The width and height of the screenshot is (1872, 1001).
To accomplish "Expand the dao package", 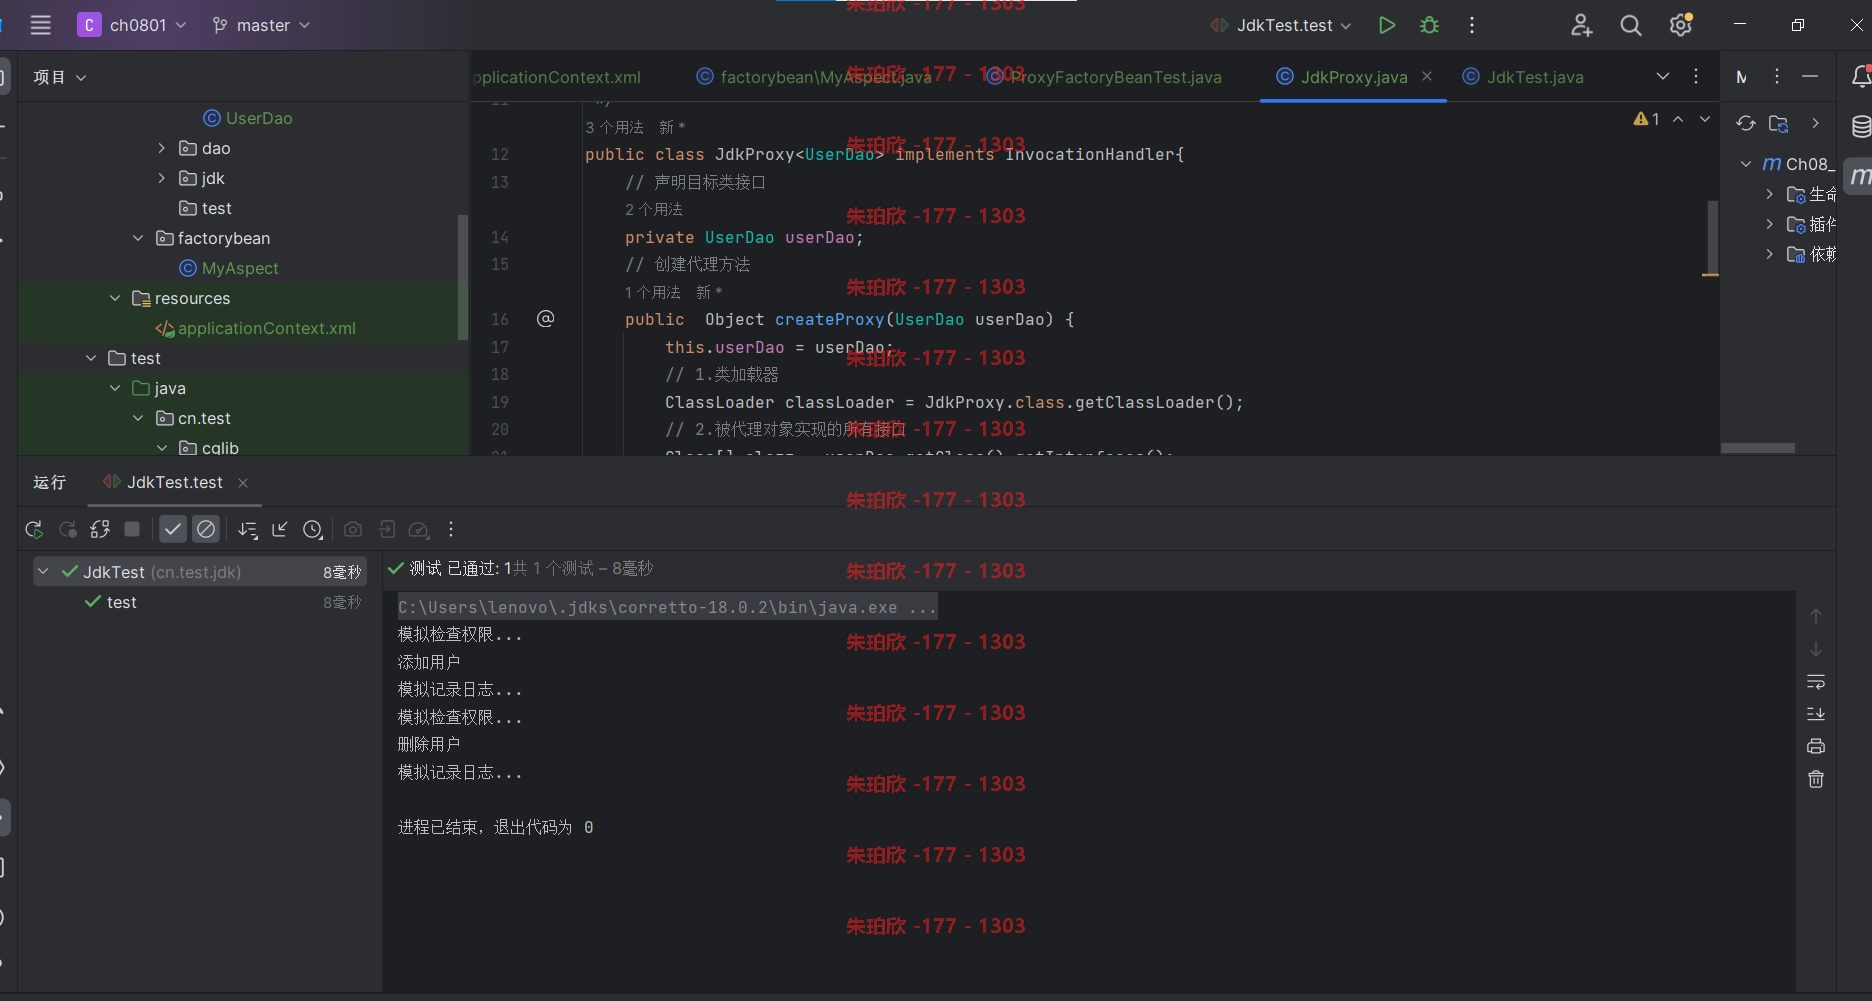I will 161,148.
